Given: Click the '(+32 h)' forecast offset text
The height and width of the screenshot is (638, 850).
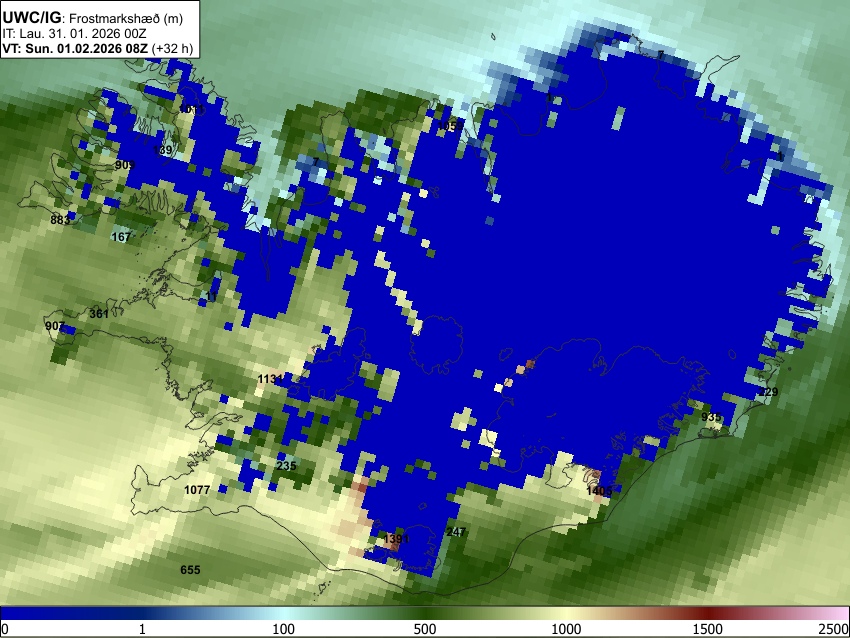Looking at the screenshot, I should 172,48.
